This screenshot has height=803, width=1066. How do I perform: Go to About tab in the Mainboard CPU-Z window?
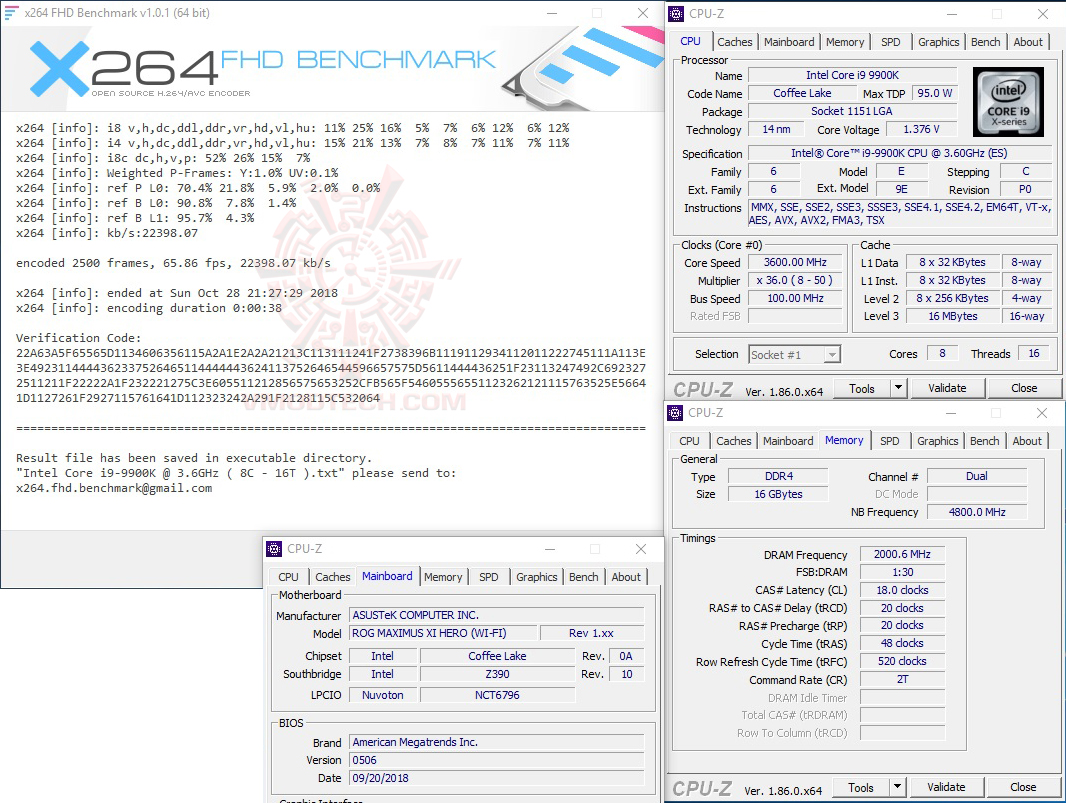point(626,577)
